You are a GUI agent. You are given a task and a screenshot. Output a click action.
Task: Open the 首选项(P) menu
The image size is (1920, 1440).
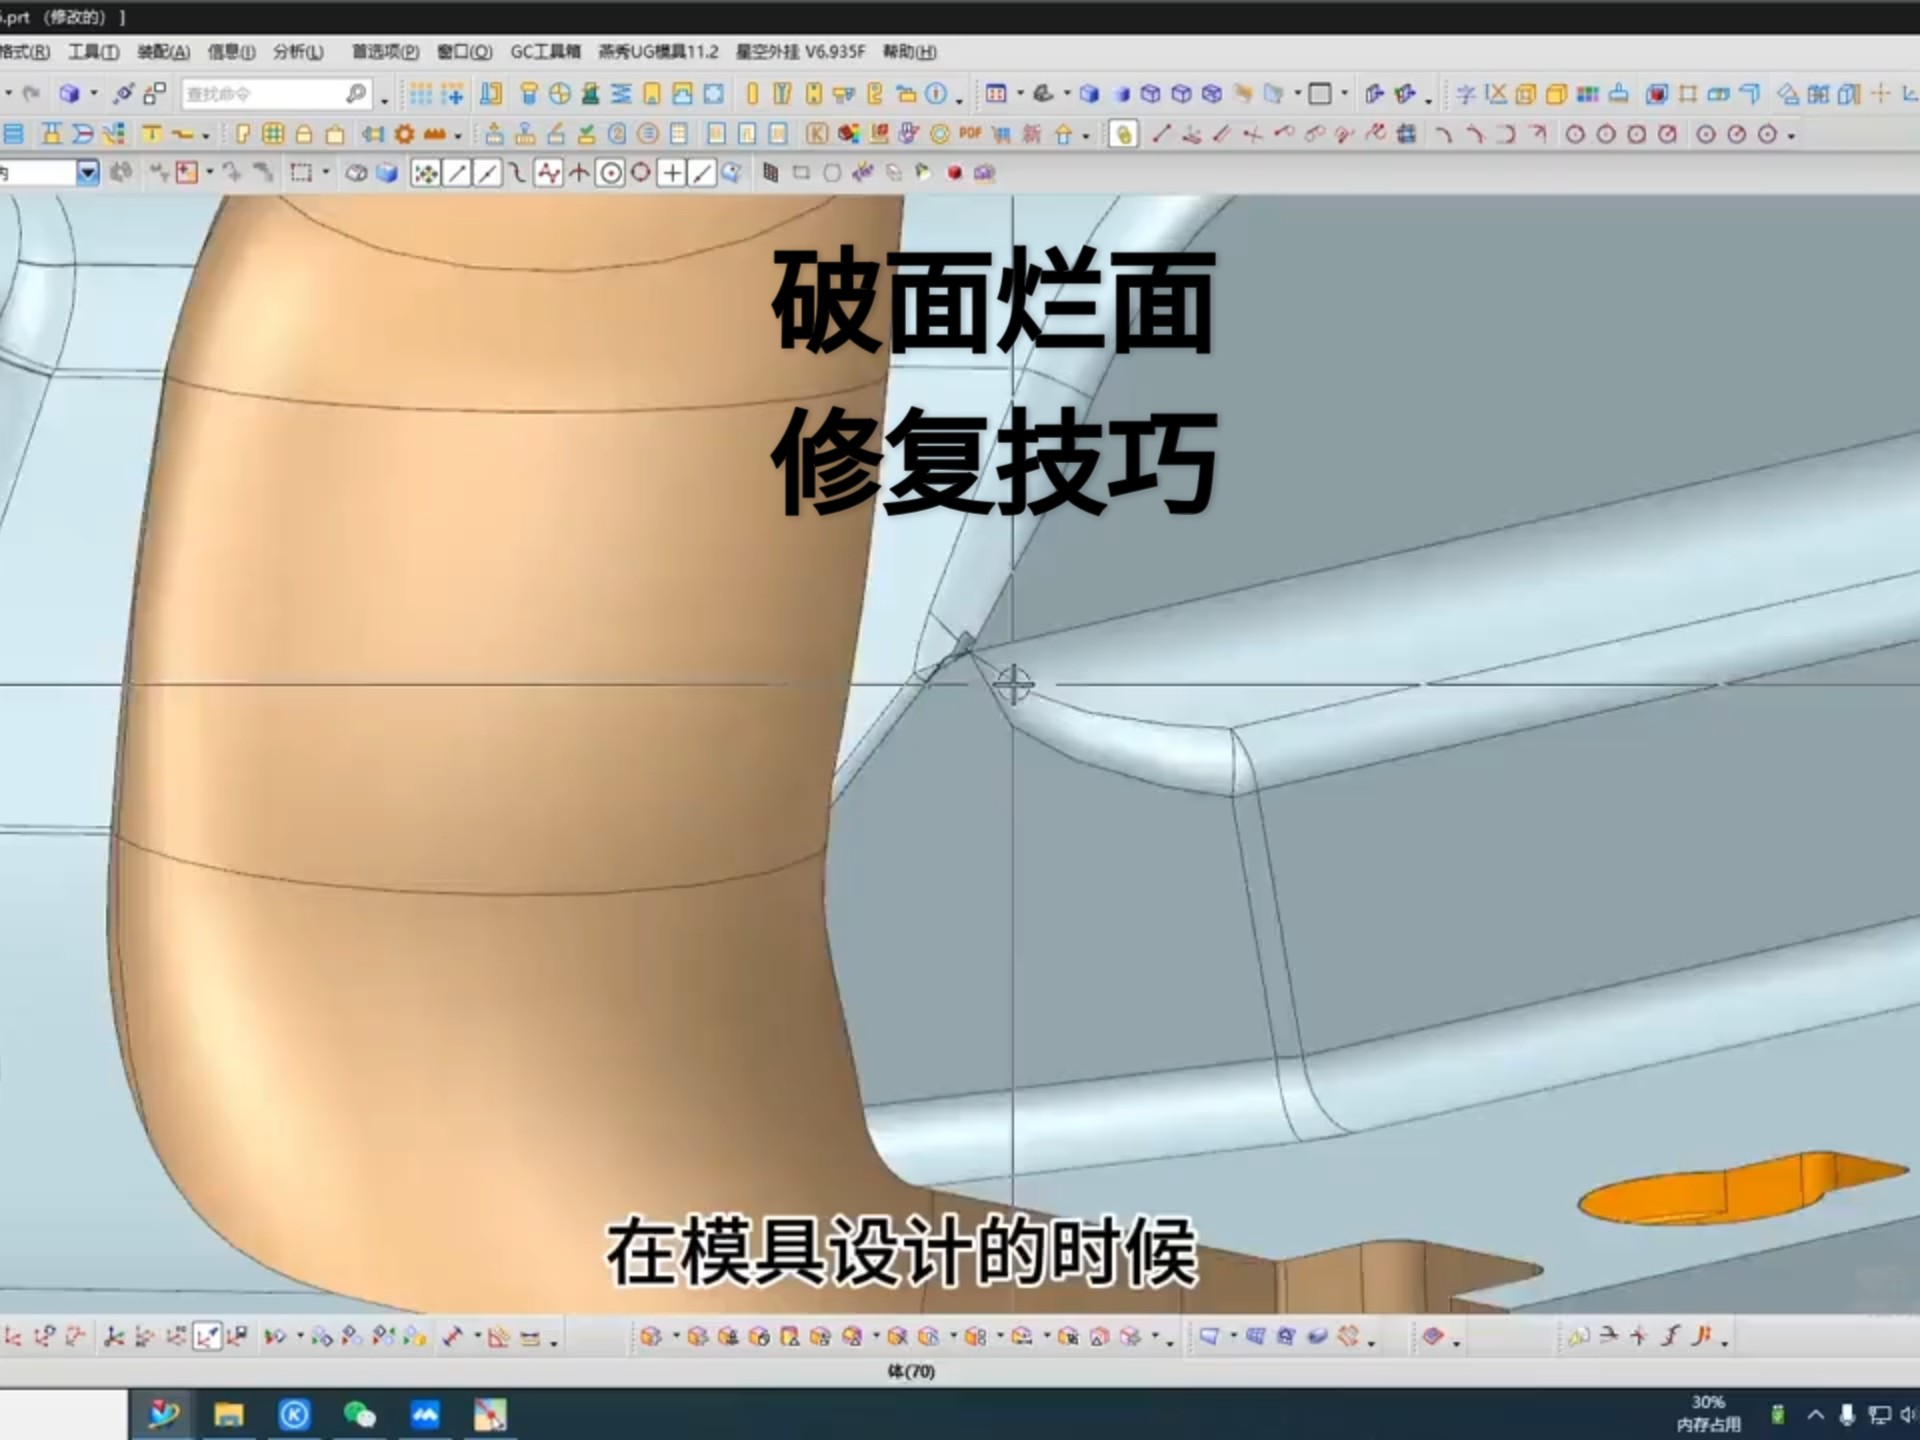385,51
